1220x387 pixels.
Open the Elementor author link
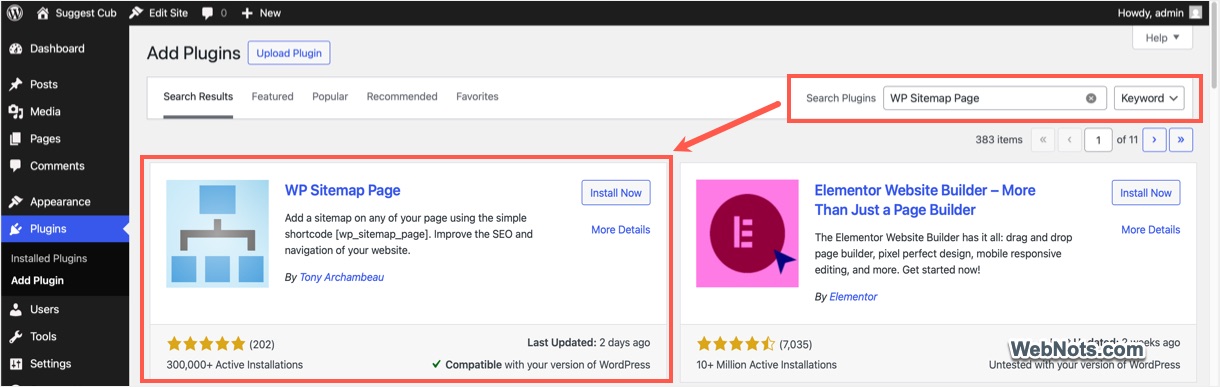pyautogui.click(x=853, y=297)
